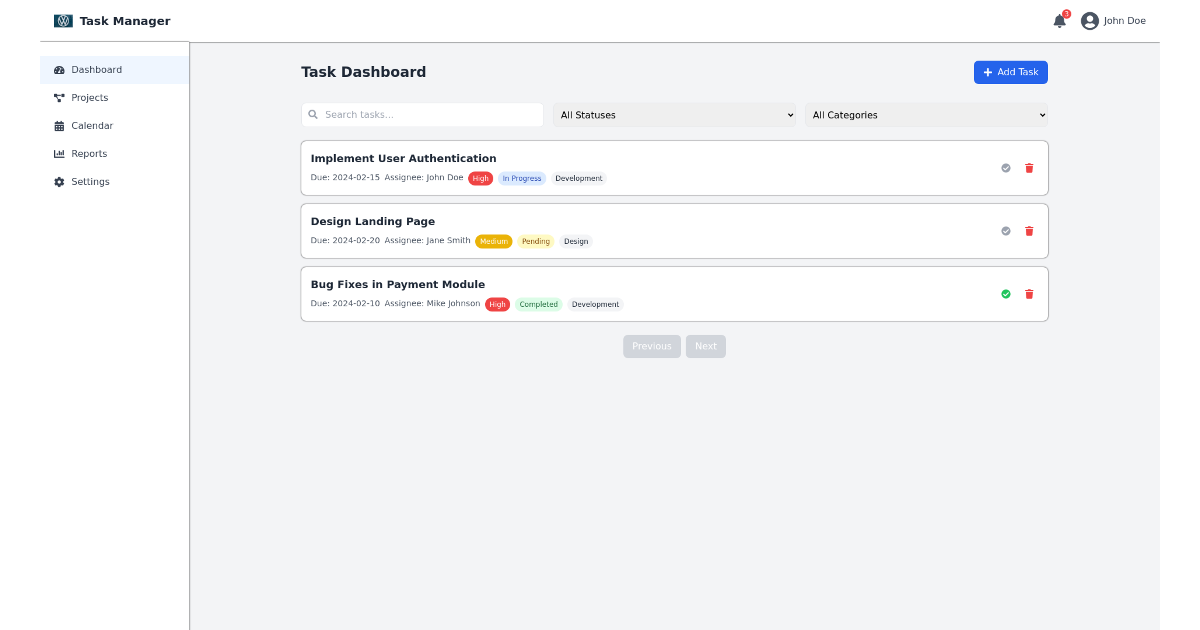The width and height of the screenshot is (1200, 630).
Task: Delete the Bug Fixes in Payment Module task
Action: (x=1029, y=294)
